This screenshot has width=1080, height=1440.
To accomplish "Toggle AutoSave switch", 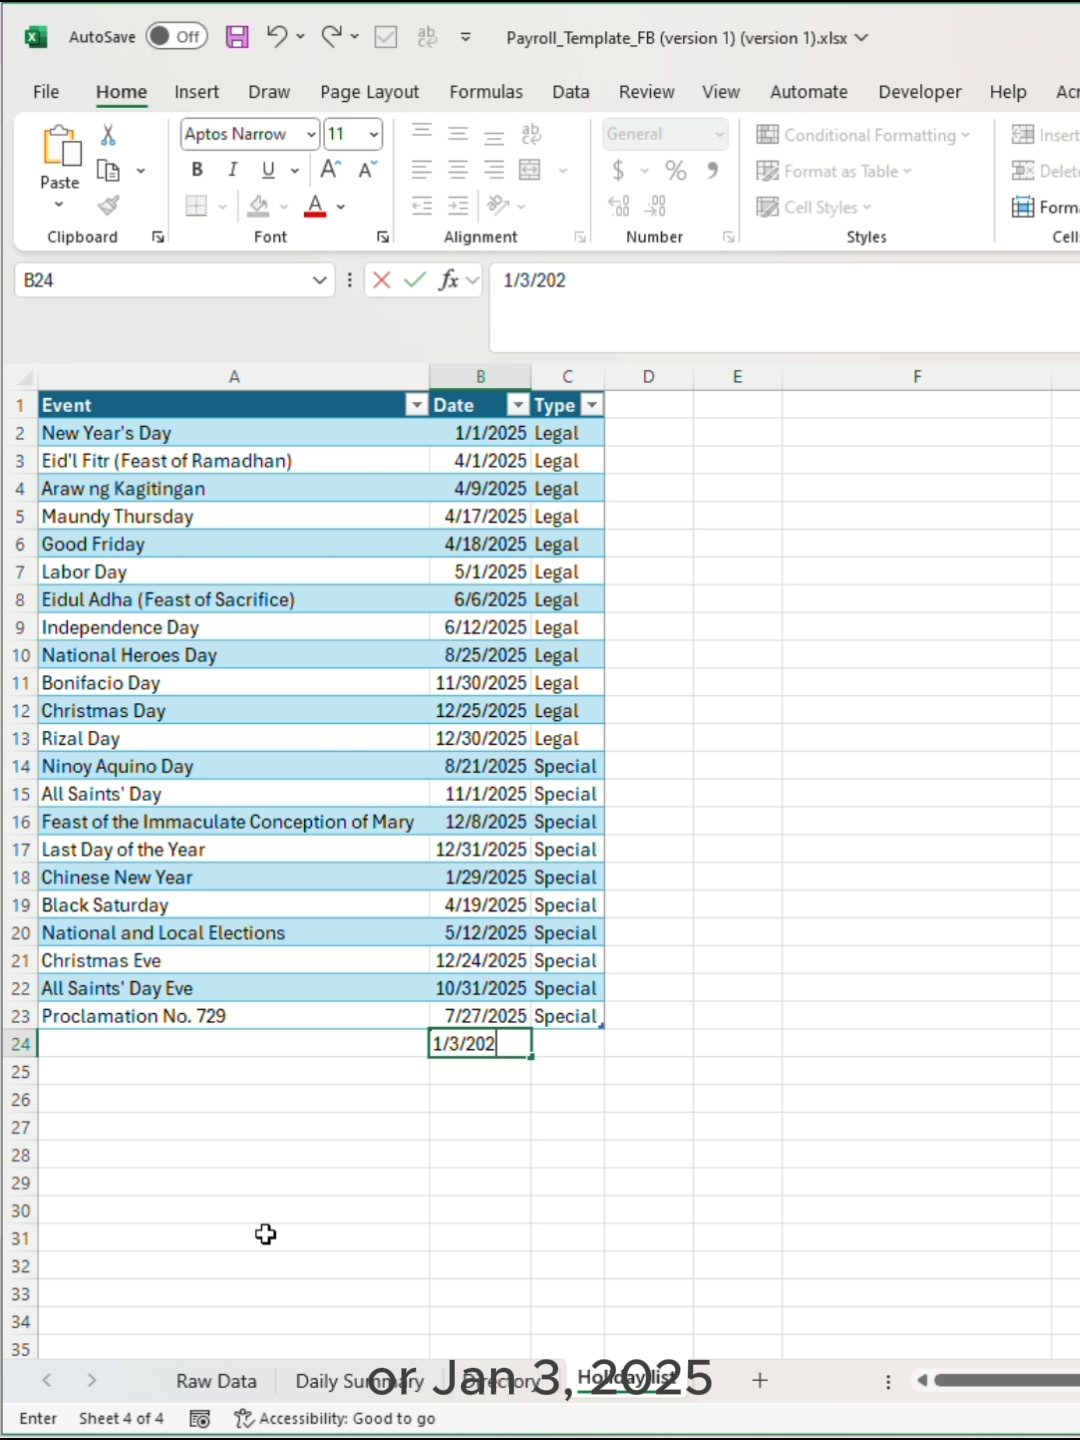I will (x=176, y=37).
